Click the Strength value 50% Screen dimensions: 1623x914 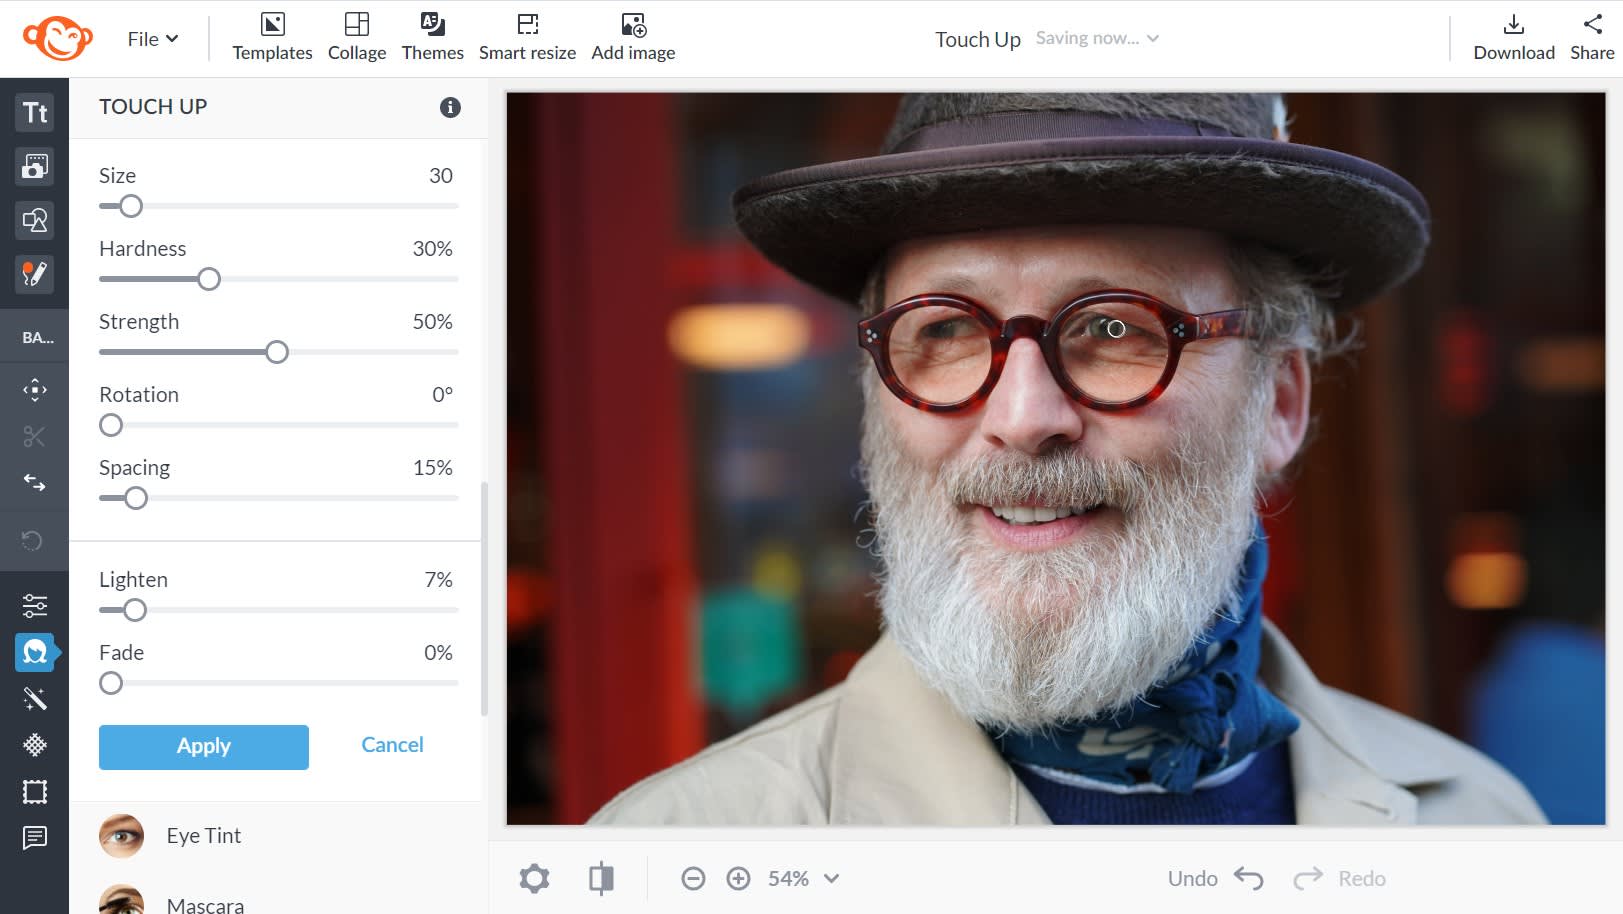click(432, 322)
